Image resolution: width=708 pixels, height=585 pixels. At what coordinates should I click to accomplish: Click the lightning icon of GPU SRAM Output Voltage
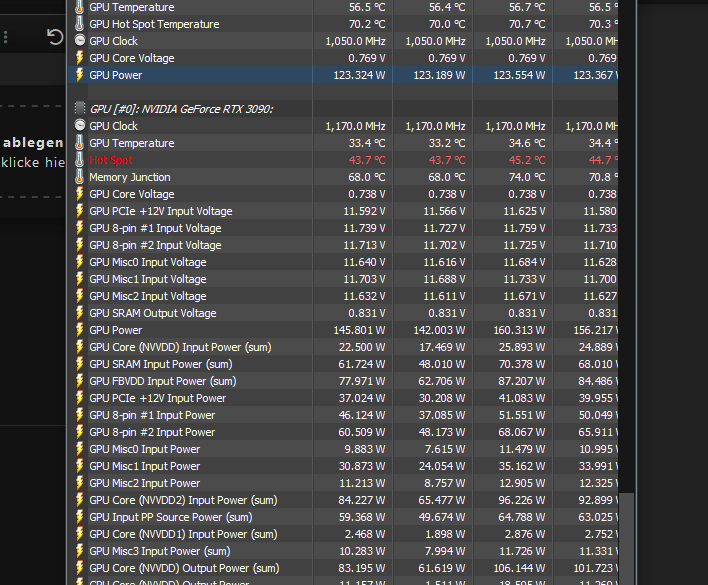[x=79, y=313]
